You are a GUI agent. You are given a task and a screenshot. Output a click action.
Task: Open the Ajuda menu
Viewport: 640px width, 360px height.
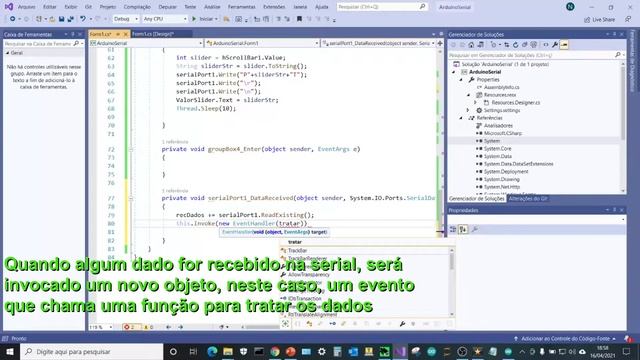point(322,7)
